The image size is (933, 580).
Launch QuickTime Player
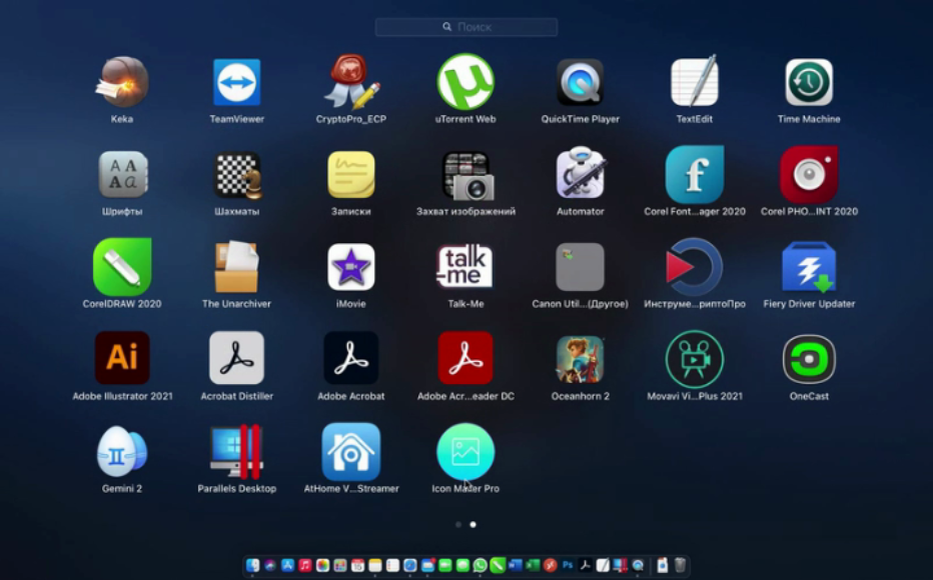click(581, 85)
